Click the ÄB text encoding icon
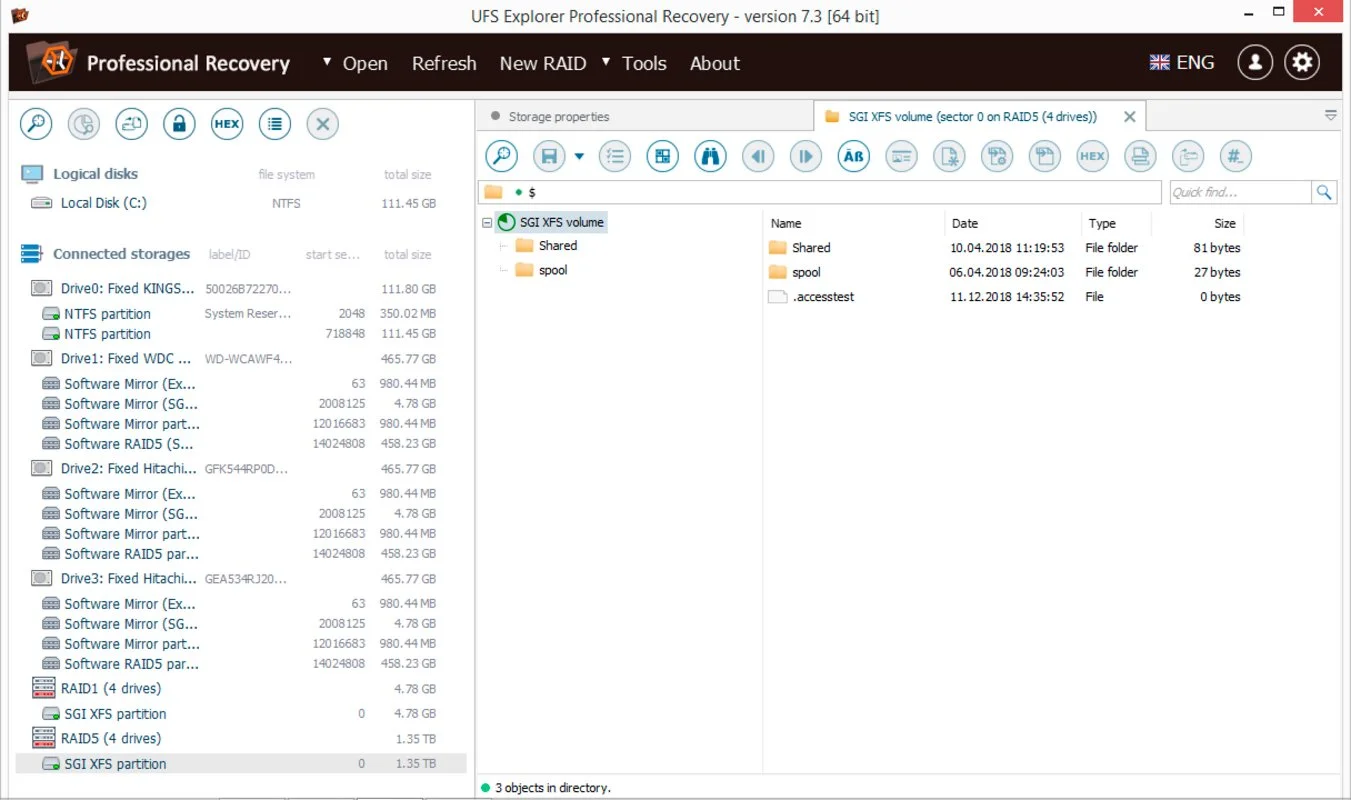The height and width of the screenshot is (800, 1351). pyautogui.click(x=853, y=156)
